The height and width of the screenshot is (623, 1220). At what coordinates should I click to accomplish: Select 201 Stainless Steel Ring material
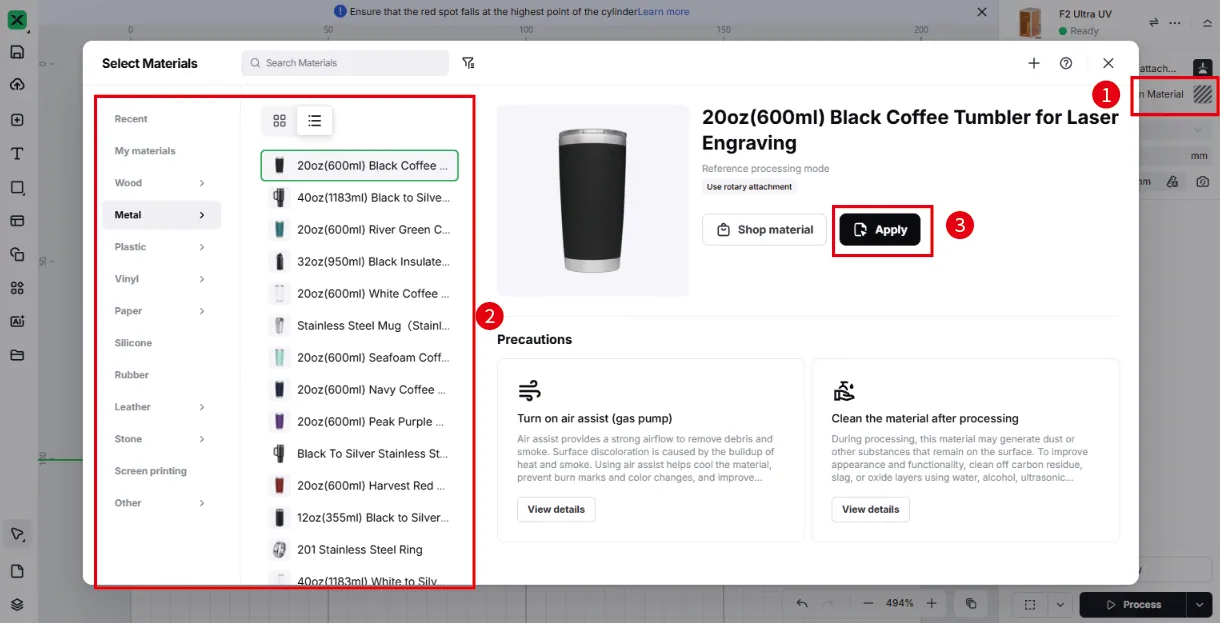tap(359, 550)
